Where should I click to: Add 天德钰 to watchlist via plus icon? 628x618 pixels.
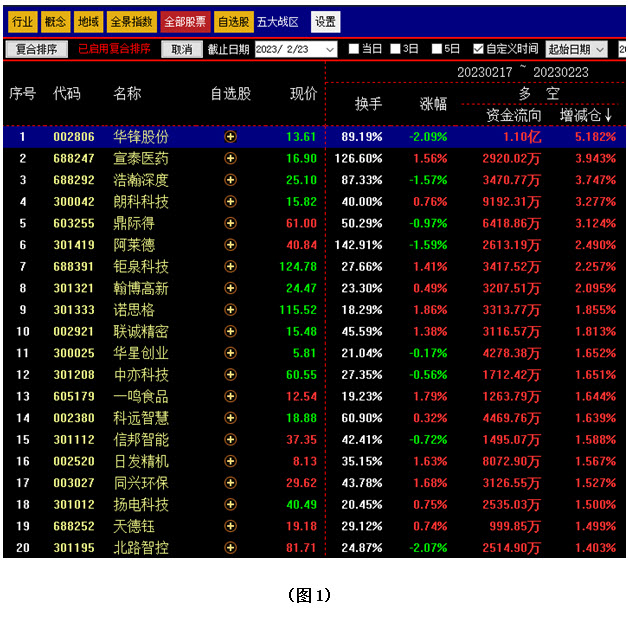click(230, 526)
